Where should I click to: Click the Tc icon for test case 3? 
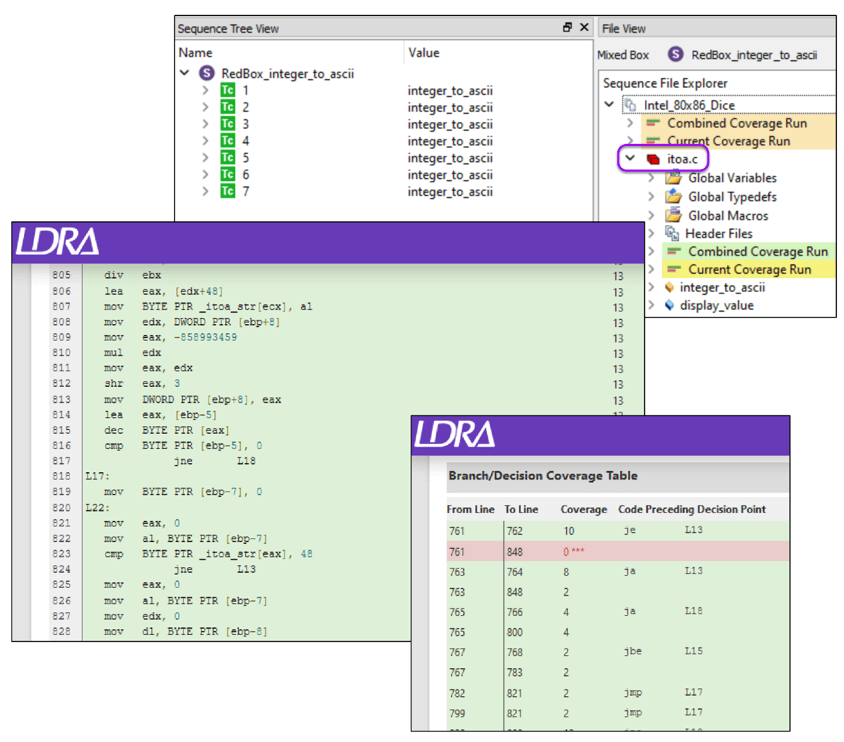228,124
